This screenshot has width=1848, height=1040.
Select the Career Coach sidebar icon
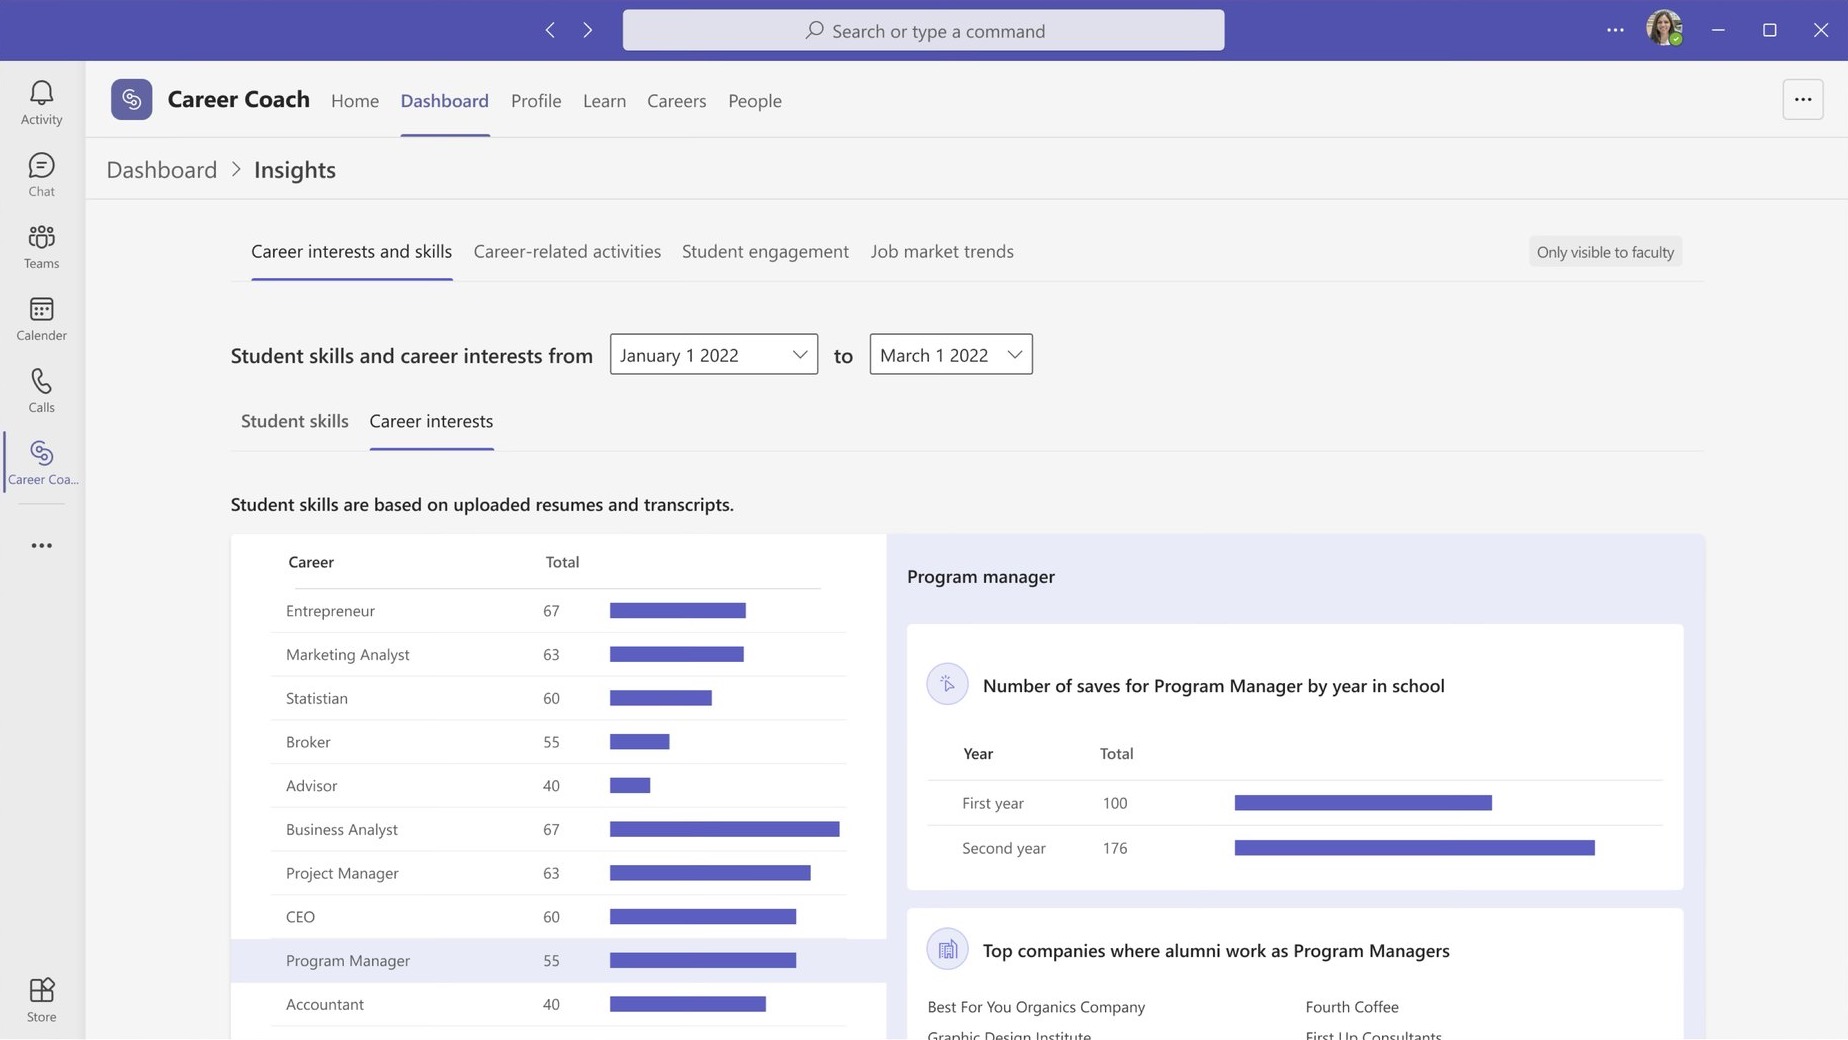41,462
